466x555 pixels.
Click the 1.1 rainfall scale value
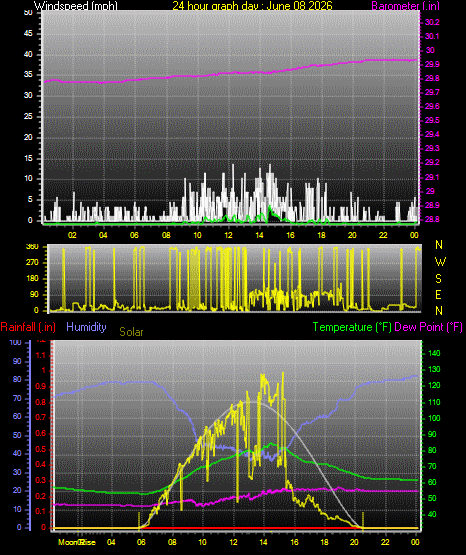tap(41, 355)
